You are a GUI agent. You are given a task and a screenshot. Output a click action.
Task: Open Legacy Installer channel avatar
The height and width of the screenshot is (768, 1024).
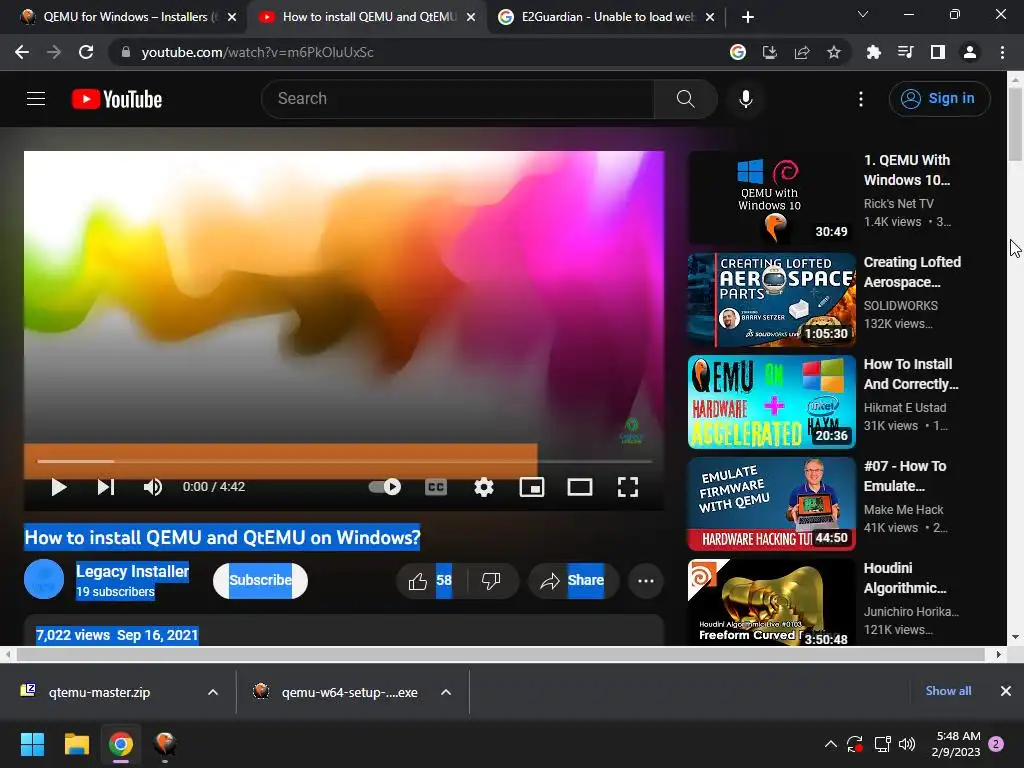[x=44, y=579]
